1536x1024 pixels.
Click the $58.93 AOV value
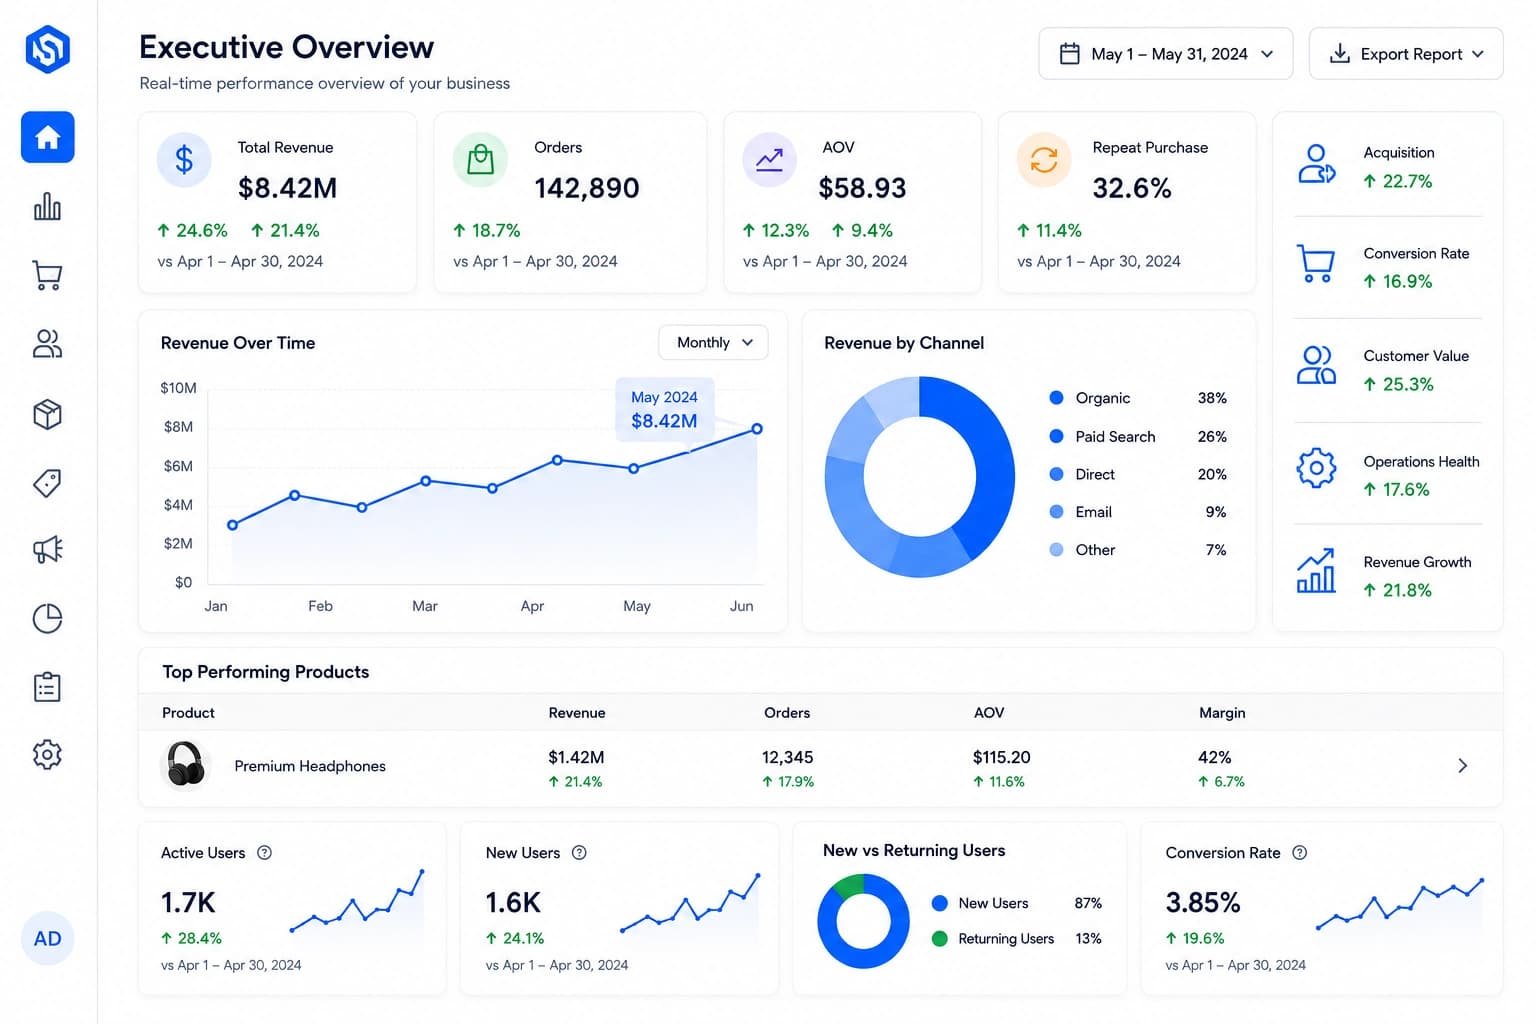862,188
